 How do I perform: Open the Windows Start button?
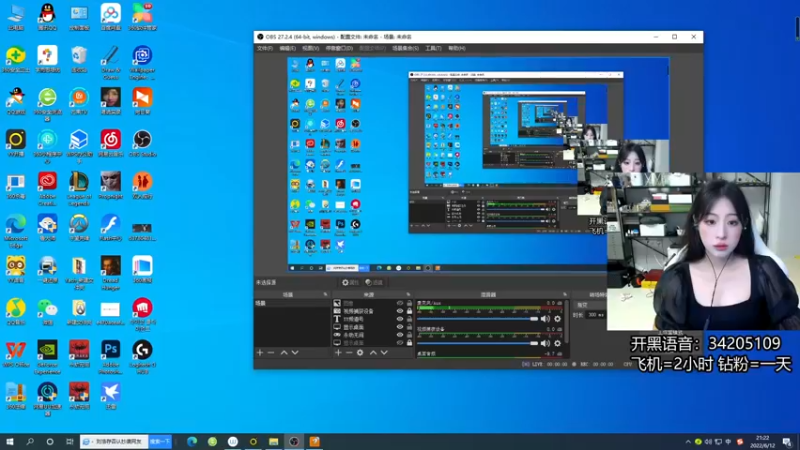coord(10,441)
